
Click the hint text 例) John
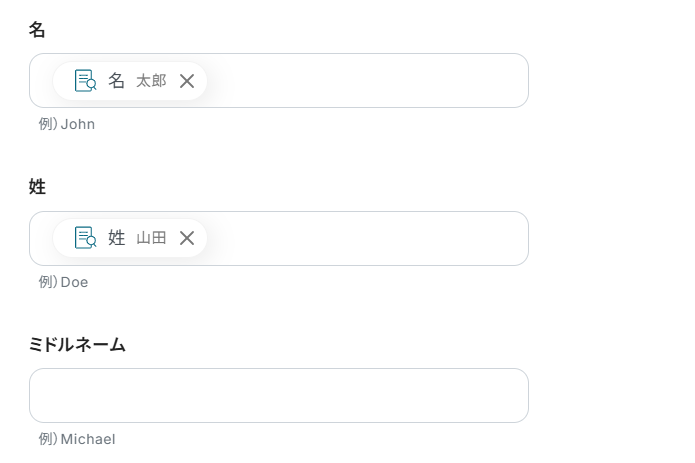[x=67, y=125]
